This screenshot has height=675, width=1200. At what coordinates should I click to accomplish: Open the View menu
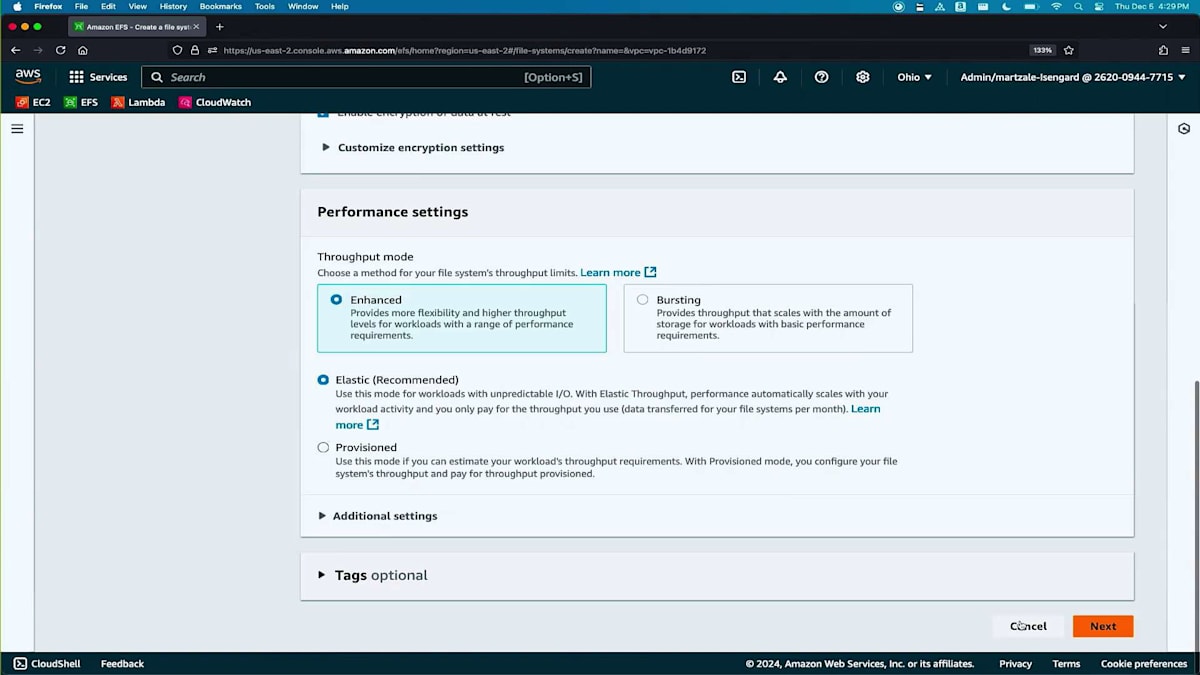click(x=138, y=6)
